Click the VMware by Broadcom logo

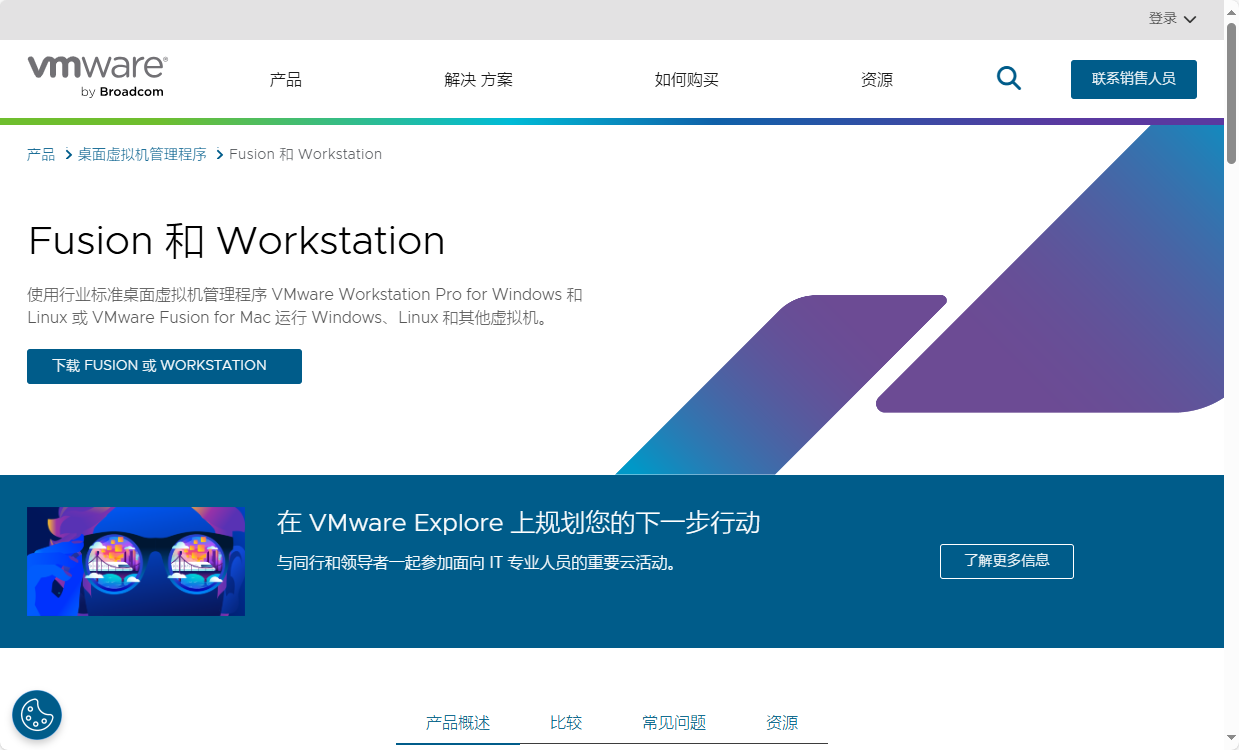coord(97,77)
